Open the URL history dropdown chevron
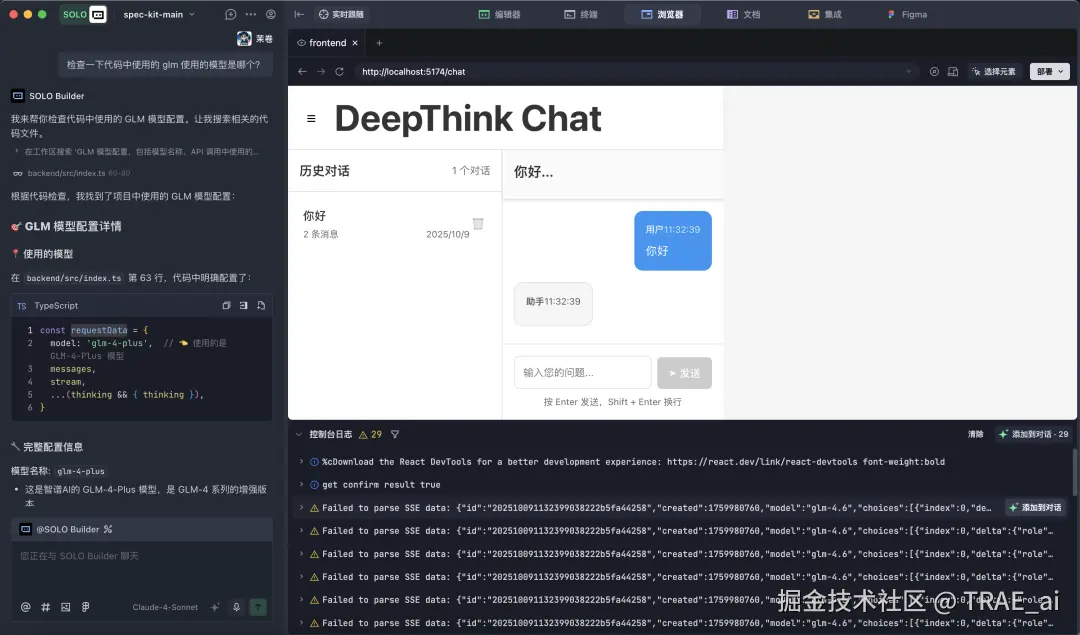The height and width of the screenshot is (635, 1080). pyautogui.click(x=908, y=72)
